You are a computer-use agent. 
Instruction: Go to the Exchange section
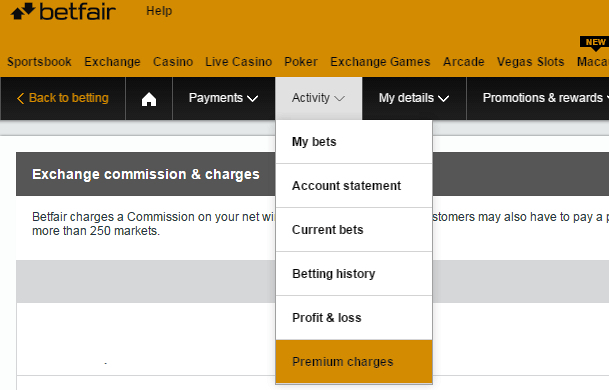tap(112, 62)
